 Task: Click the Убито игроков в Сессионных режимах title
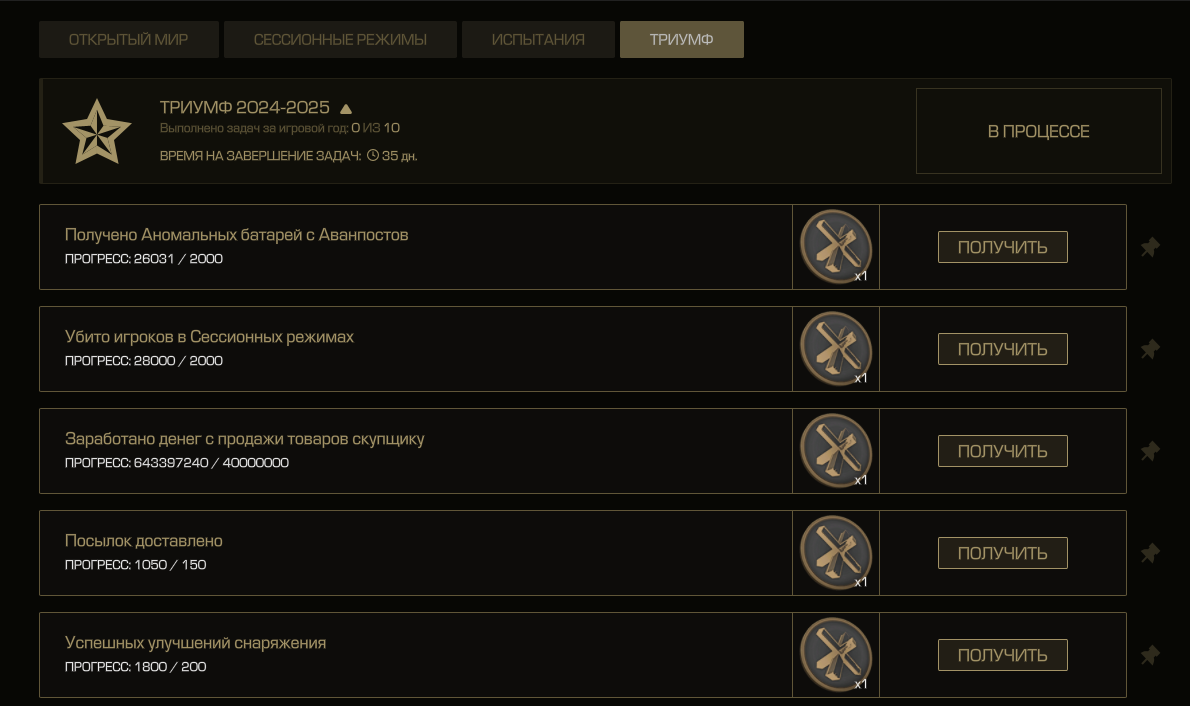(x=209, y=337)
